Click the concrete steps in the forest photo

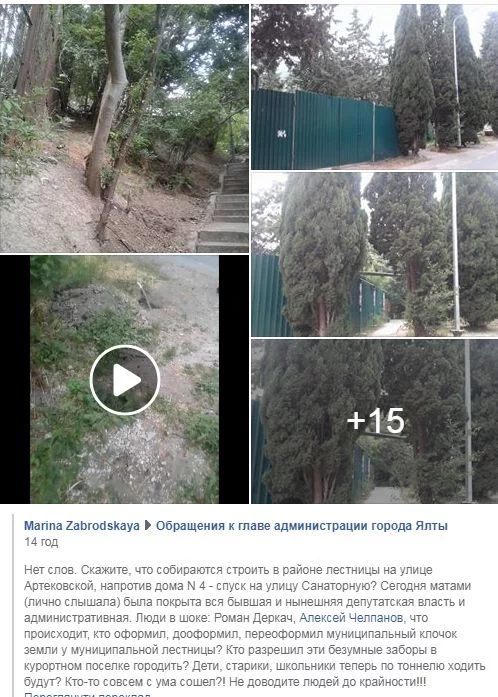pyautogui.click(x=225, y=208)
